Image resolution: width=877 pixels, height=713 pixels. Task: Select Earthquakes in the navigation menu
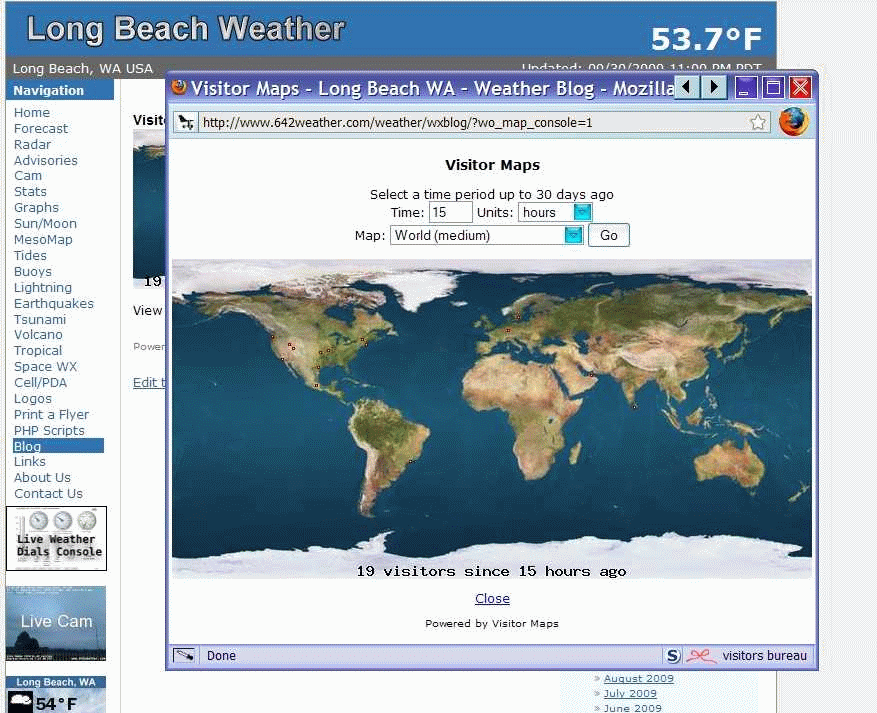point(54,304)
